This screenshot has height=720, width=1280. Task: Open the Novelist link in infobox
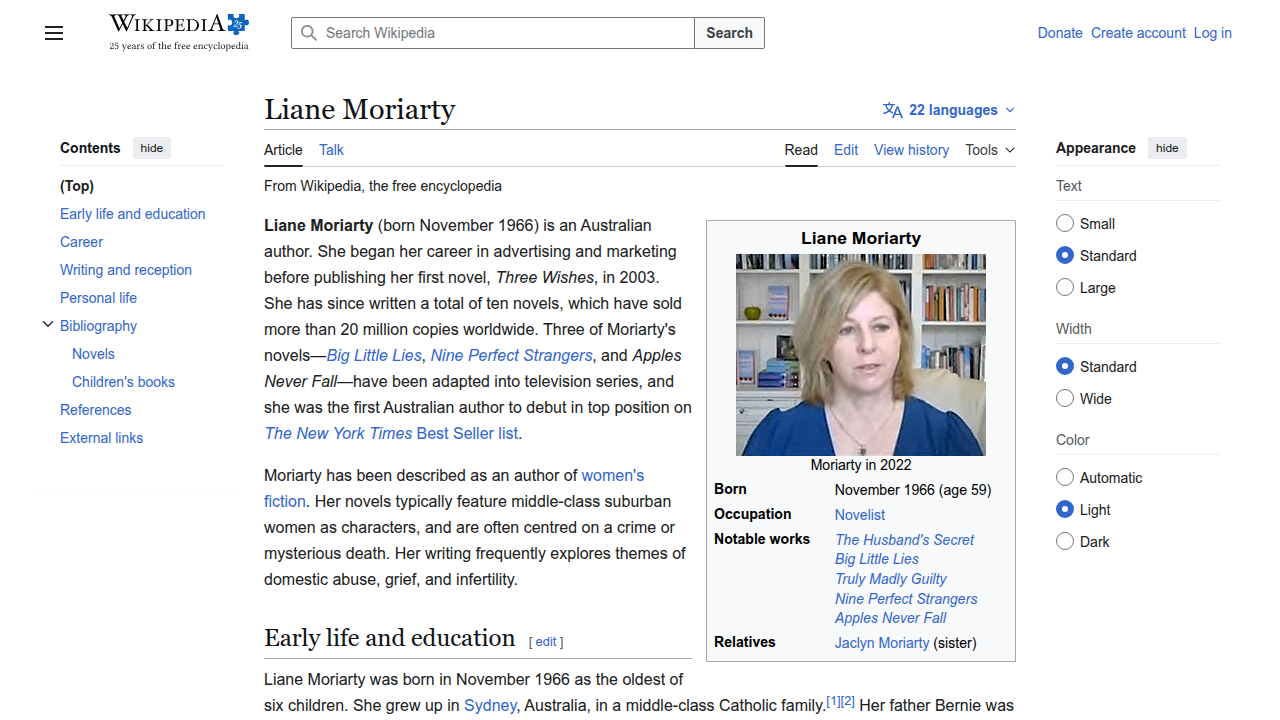(860, 515)
